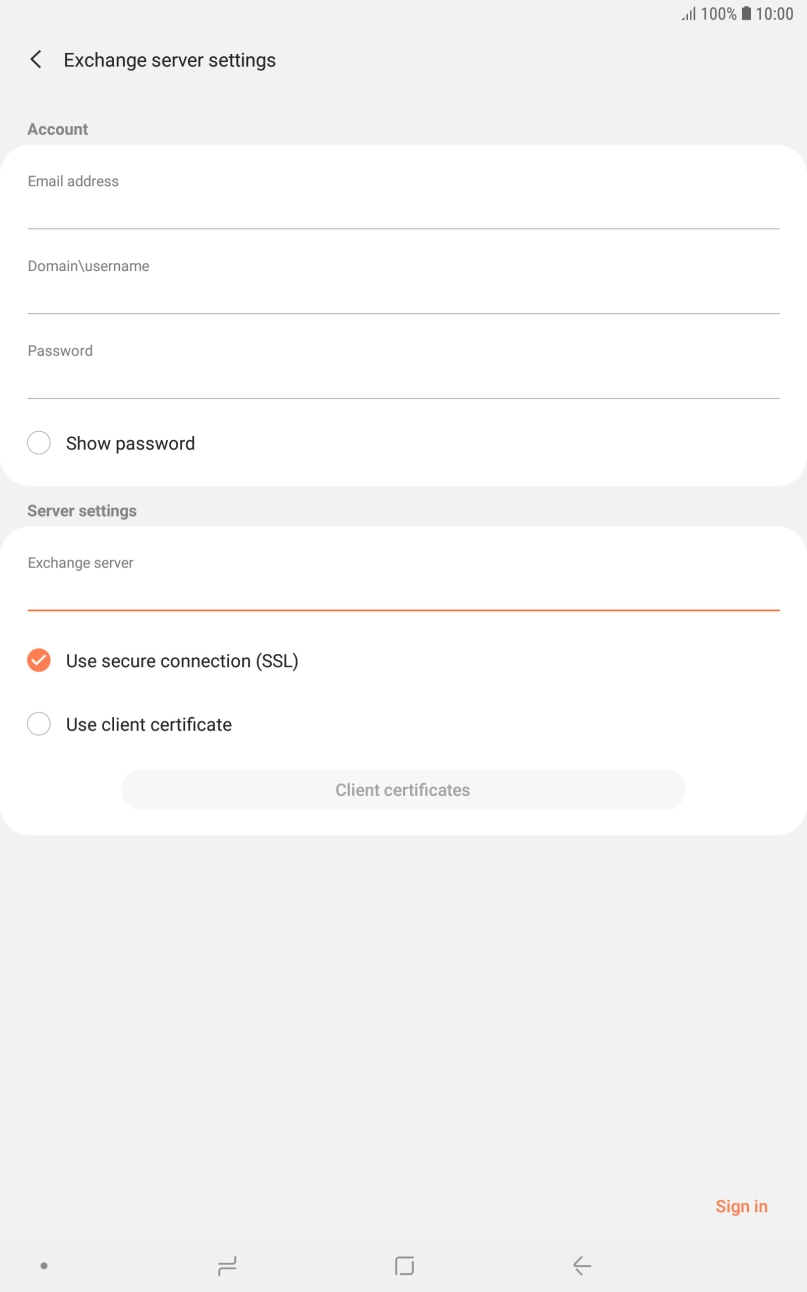Select the Exchange server field
The image size is (807, 1292).
pyautogui.click(x=403, y=577)
